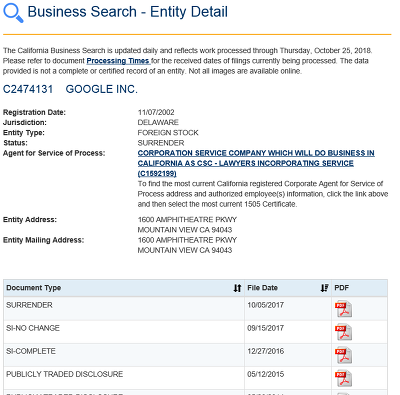Click the Jurisdiction label
The width and height of the screenshot is (400, 395).
[x=25, y=122]
